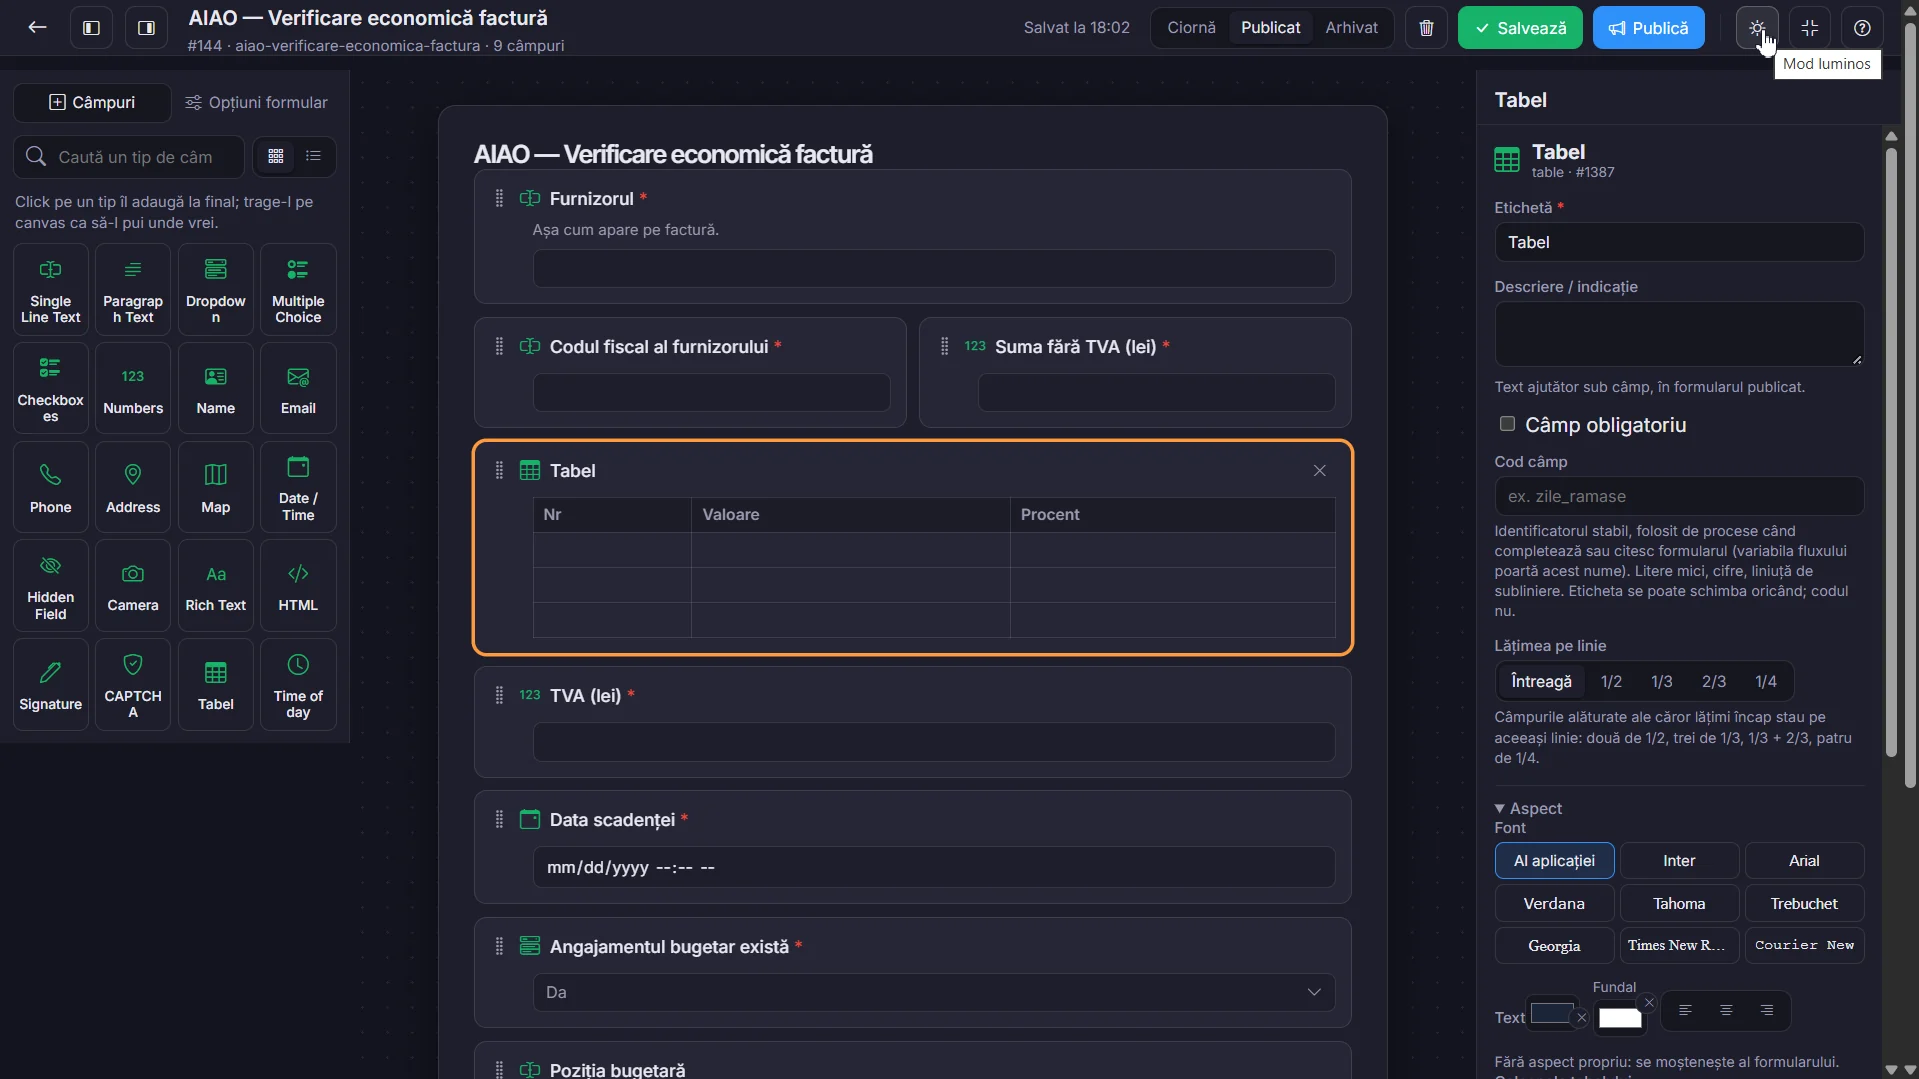Viewport: 1919px width, 1079px height.
Task: Add a Map field type
Action: click(216, 487)
